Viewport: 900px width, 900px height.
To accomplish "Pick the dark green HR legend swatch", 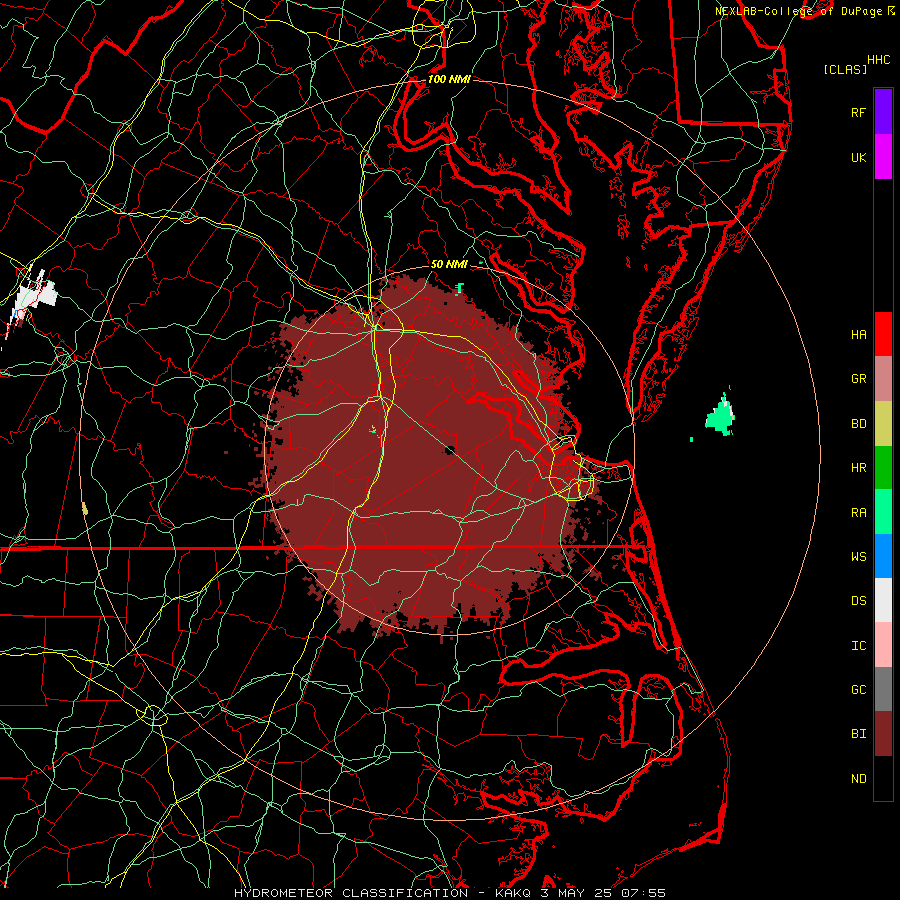I will coord(883,468).
